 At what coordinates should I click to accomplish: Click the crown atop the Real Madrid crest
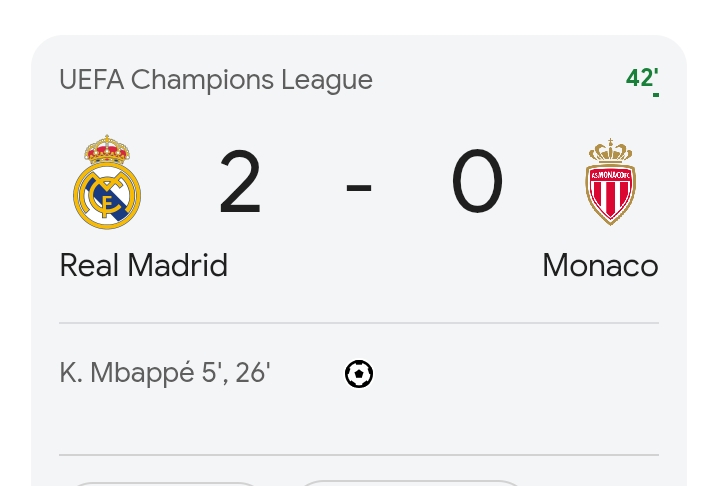pyautogui.click(x=107, y=148)
